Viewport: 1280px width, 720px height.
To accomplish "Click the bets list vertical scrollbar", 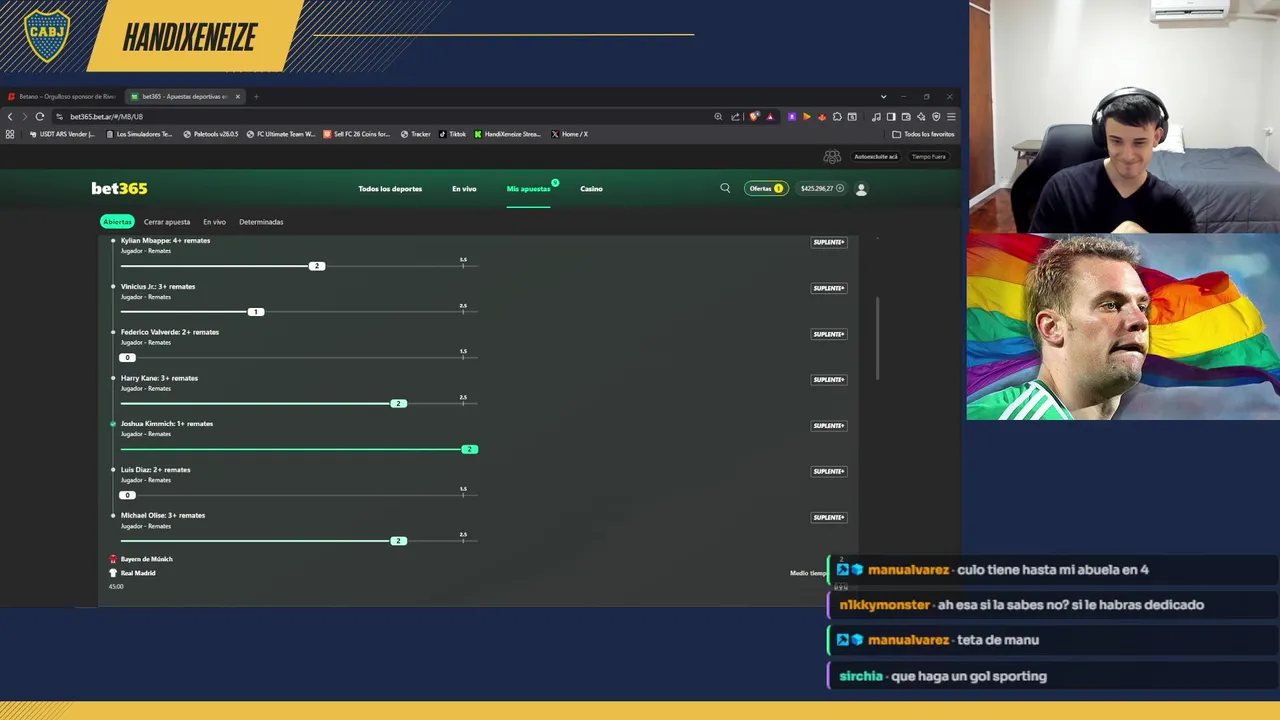I will click(x=877, y=338).
